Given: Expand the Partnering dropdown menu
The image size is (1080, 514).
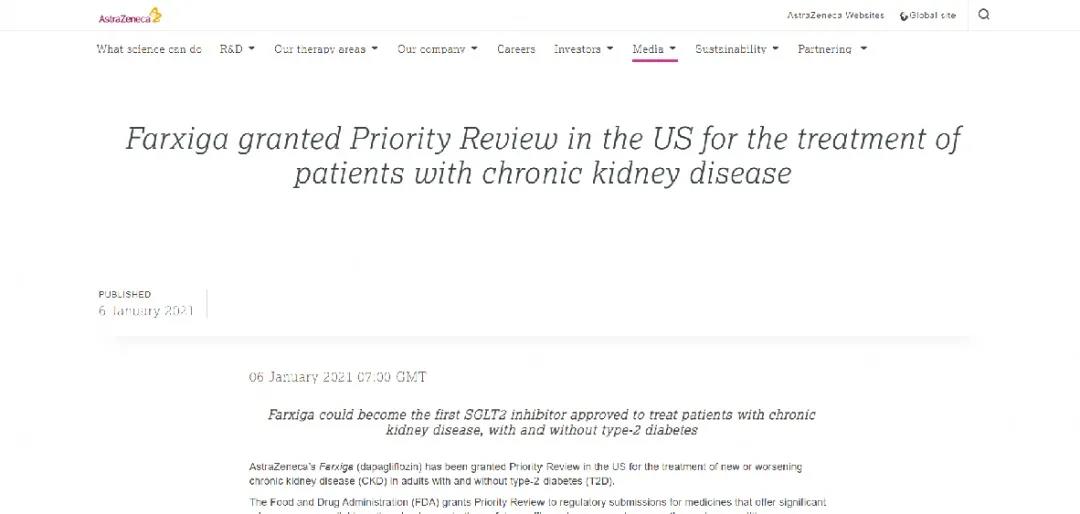Looking at the screenshot, I should [832, 49].
